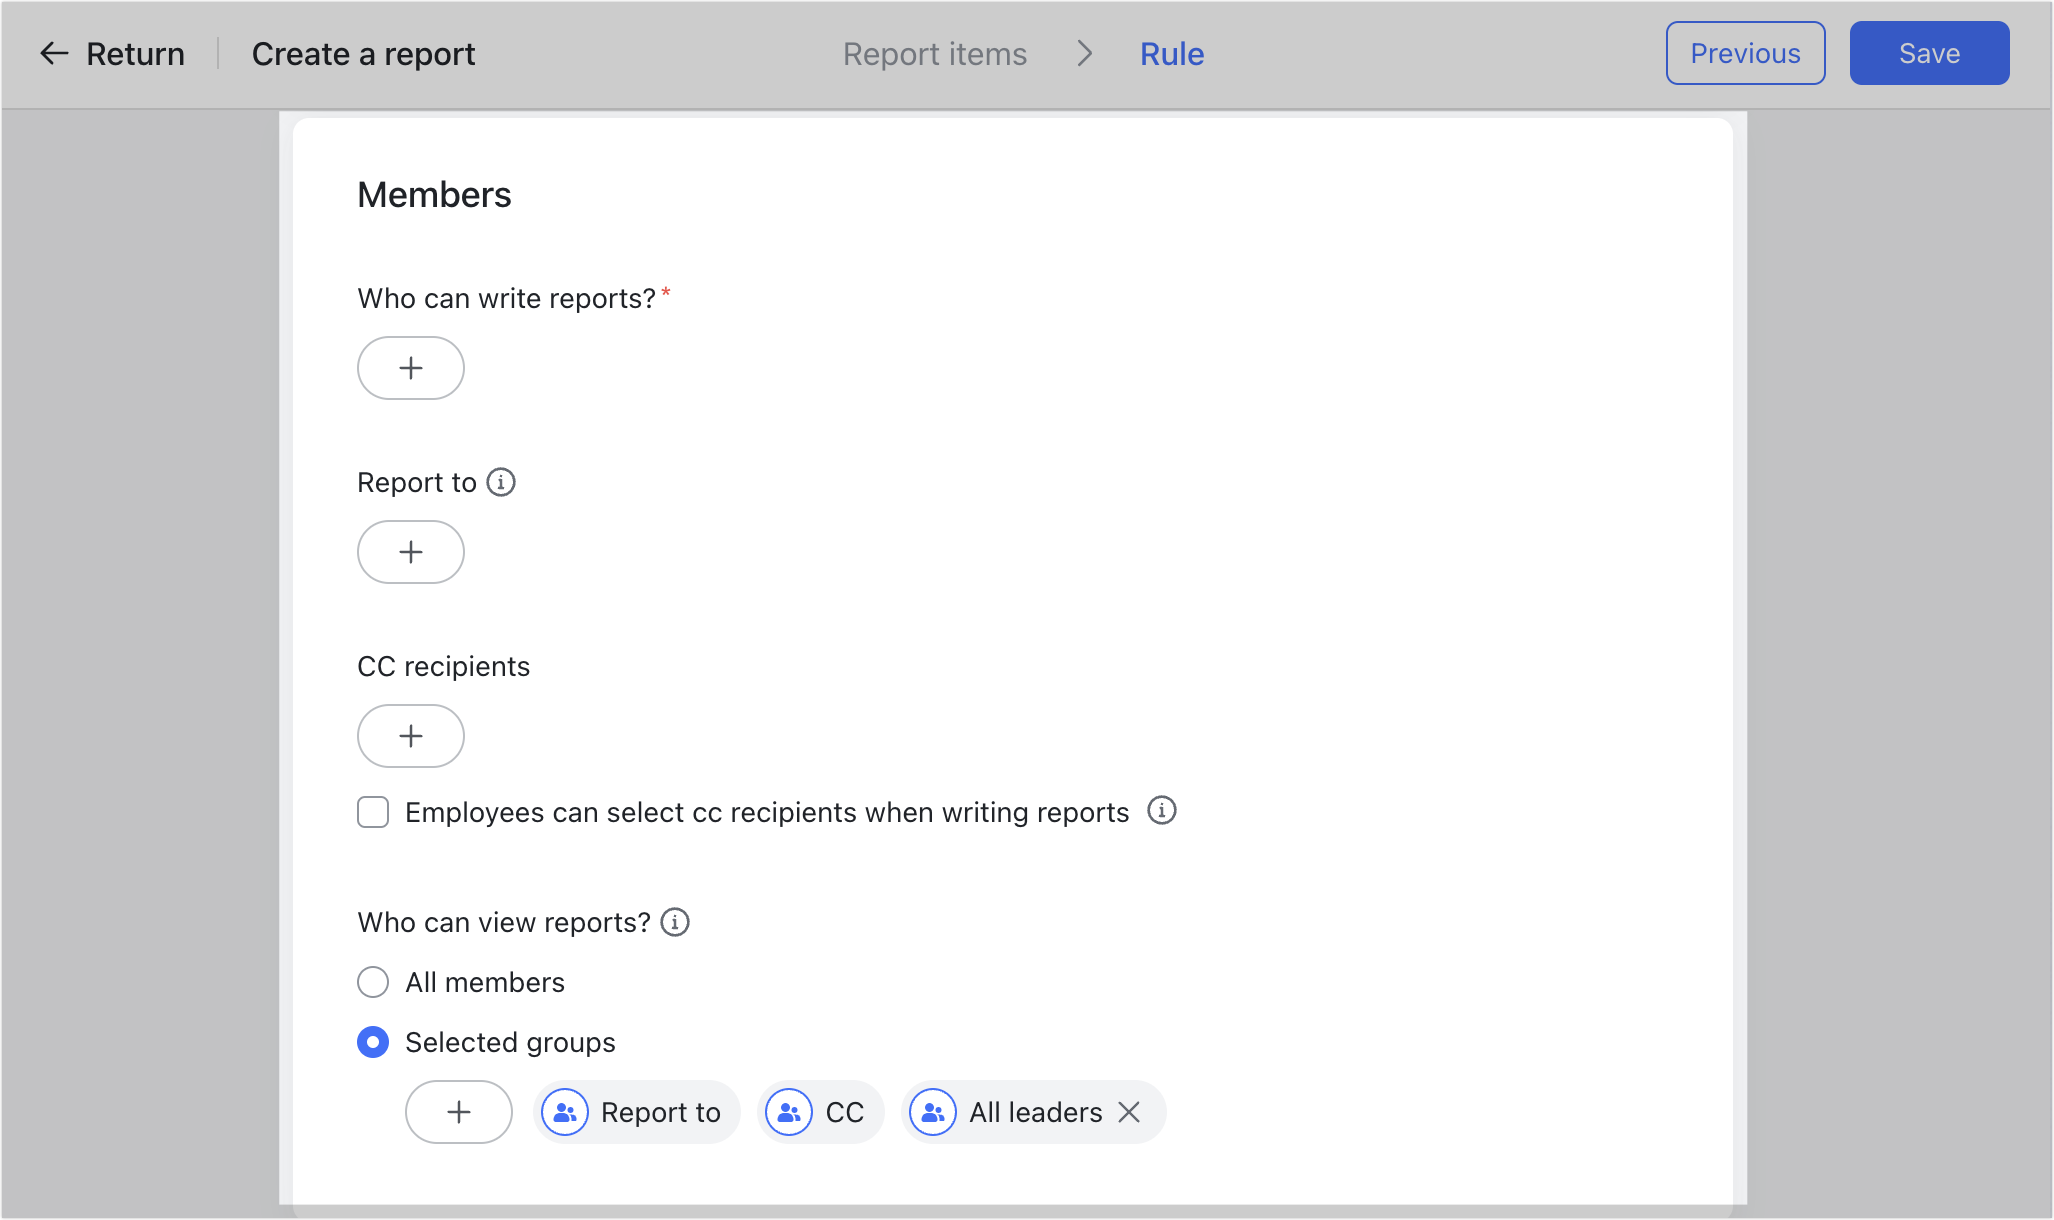Add a recipient under Report to

pos(410,552)
